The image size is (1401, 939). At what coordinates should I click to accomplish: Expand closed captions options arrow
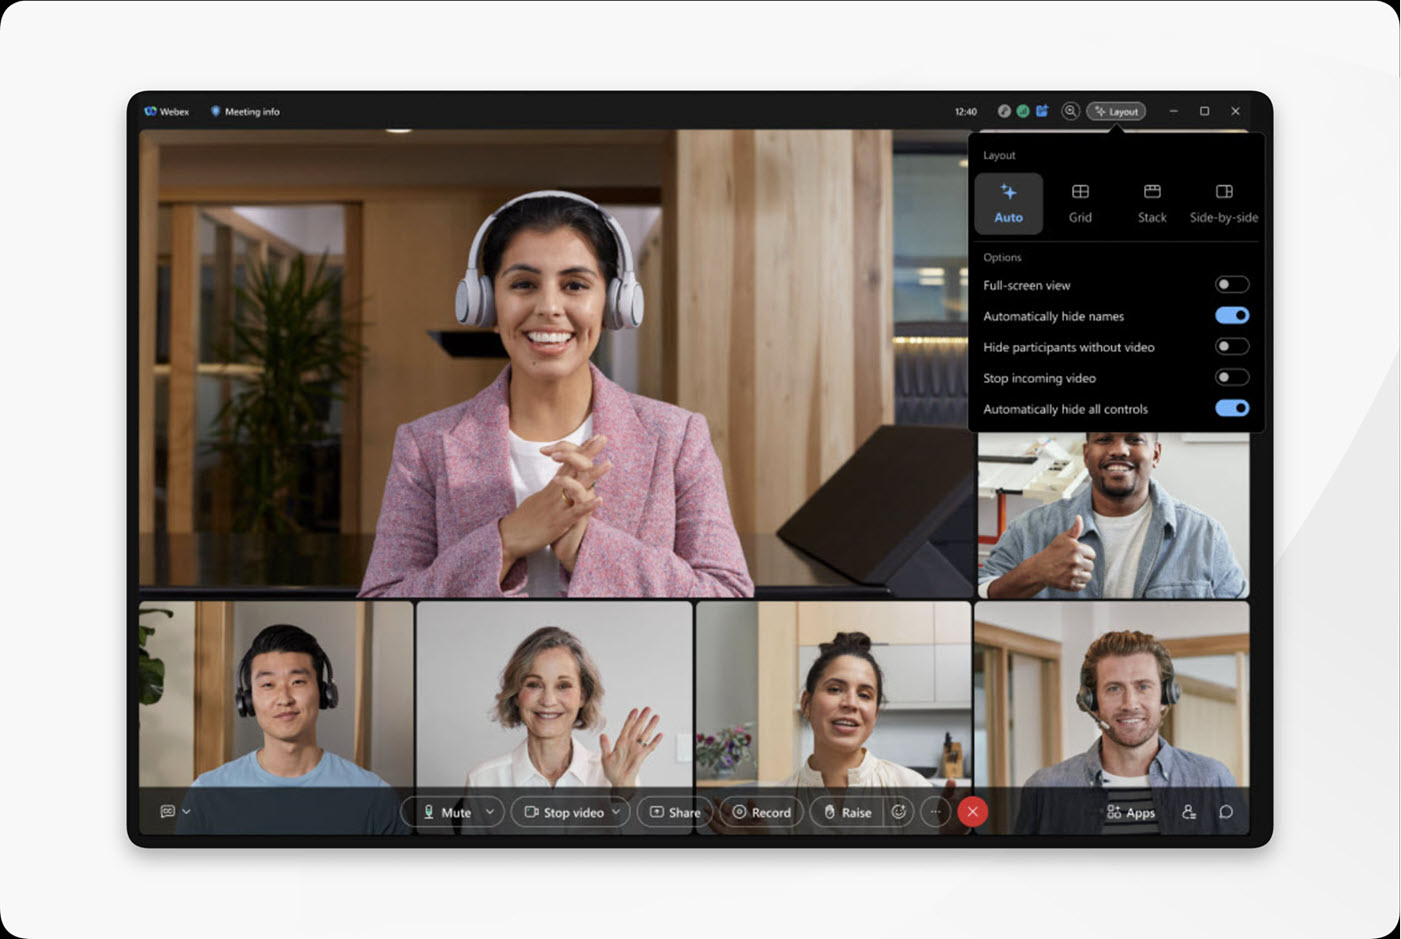point(186,812)
